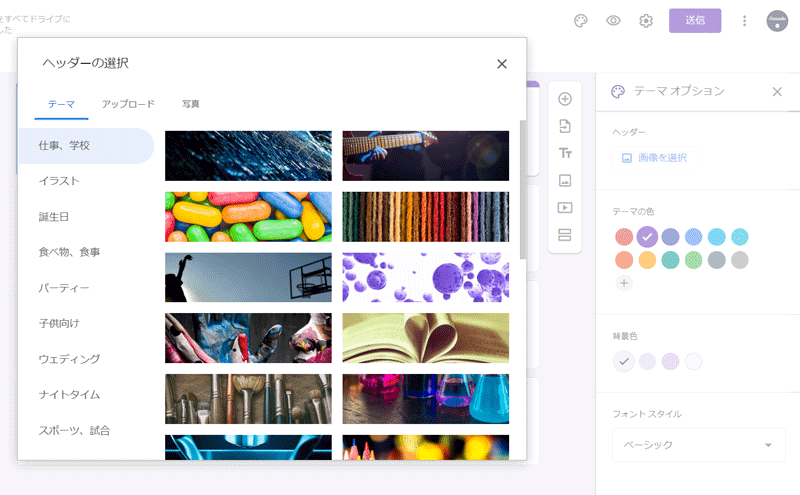
Task: Click the 画像を選択 button
Action: (655, 158)
